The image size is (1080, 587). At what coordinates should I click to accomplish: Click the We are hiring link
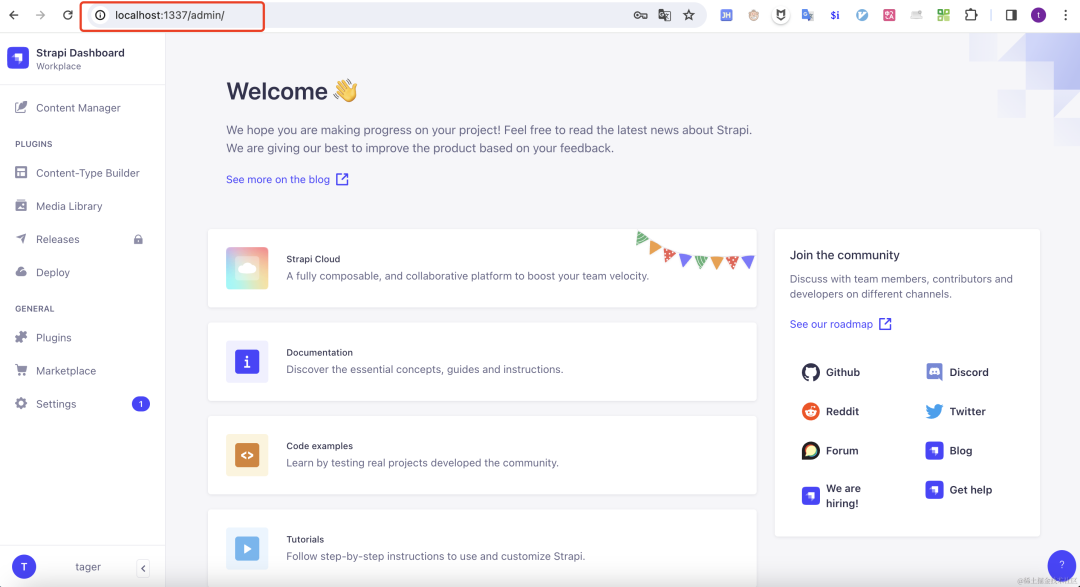(831, 495)
